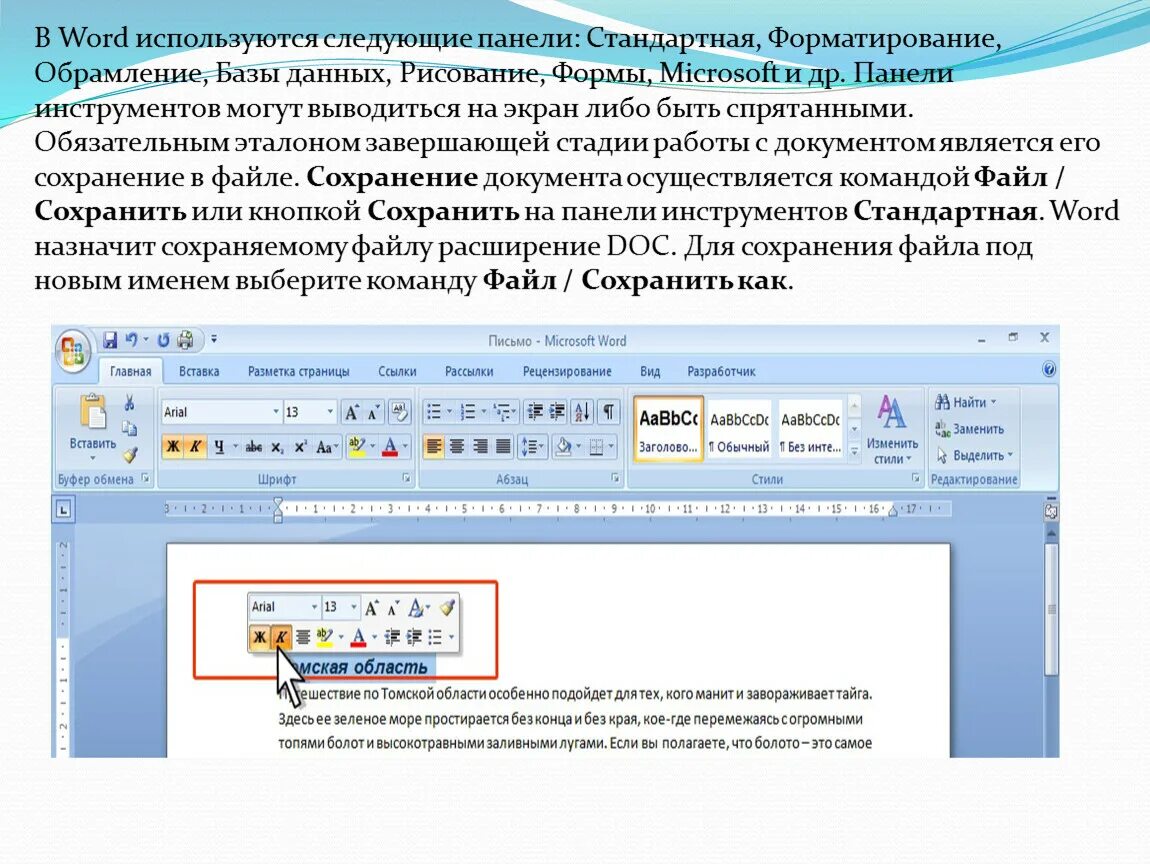Screen dimensions: 1150x864
Task: Switch to the Вставка tab
Action: [199, 372]
